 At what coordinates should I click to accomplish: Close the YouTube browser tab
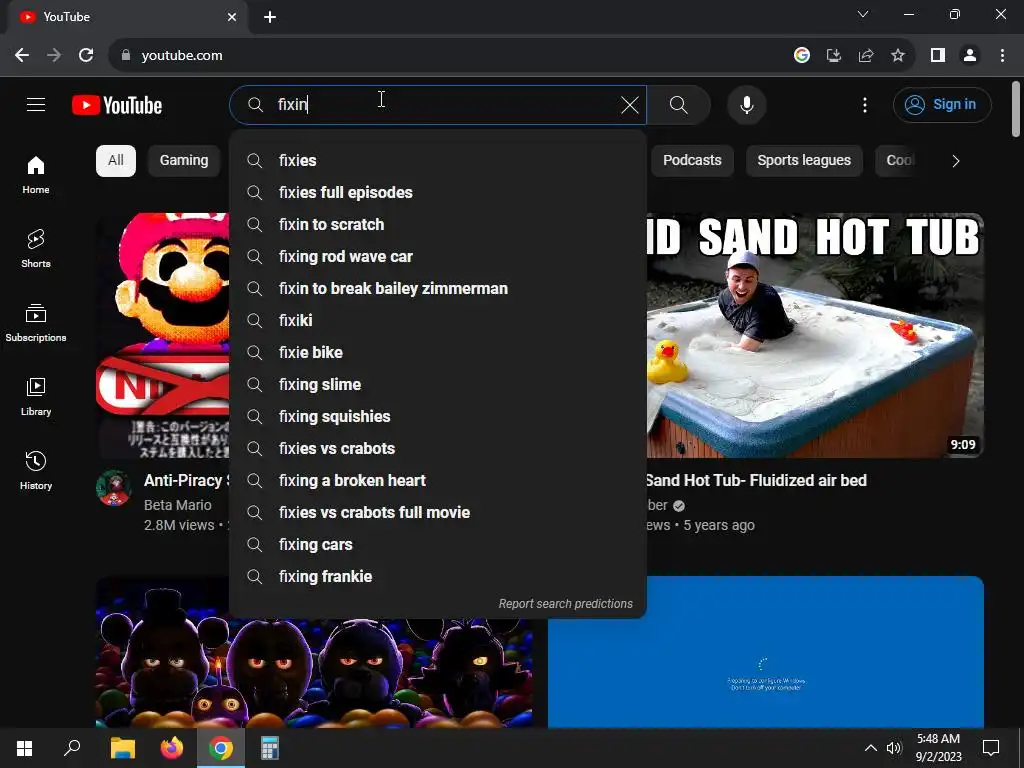tap(232, 17)
